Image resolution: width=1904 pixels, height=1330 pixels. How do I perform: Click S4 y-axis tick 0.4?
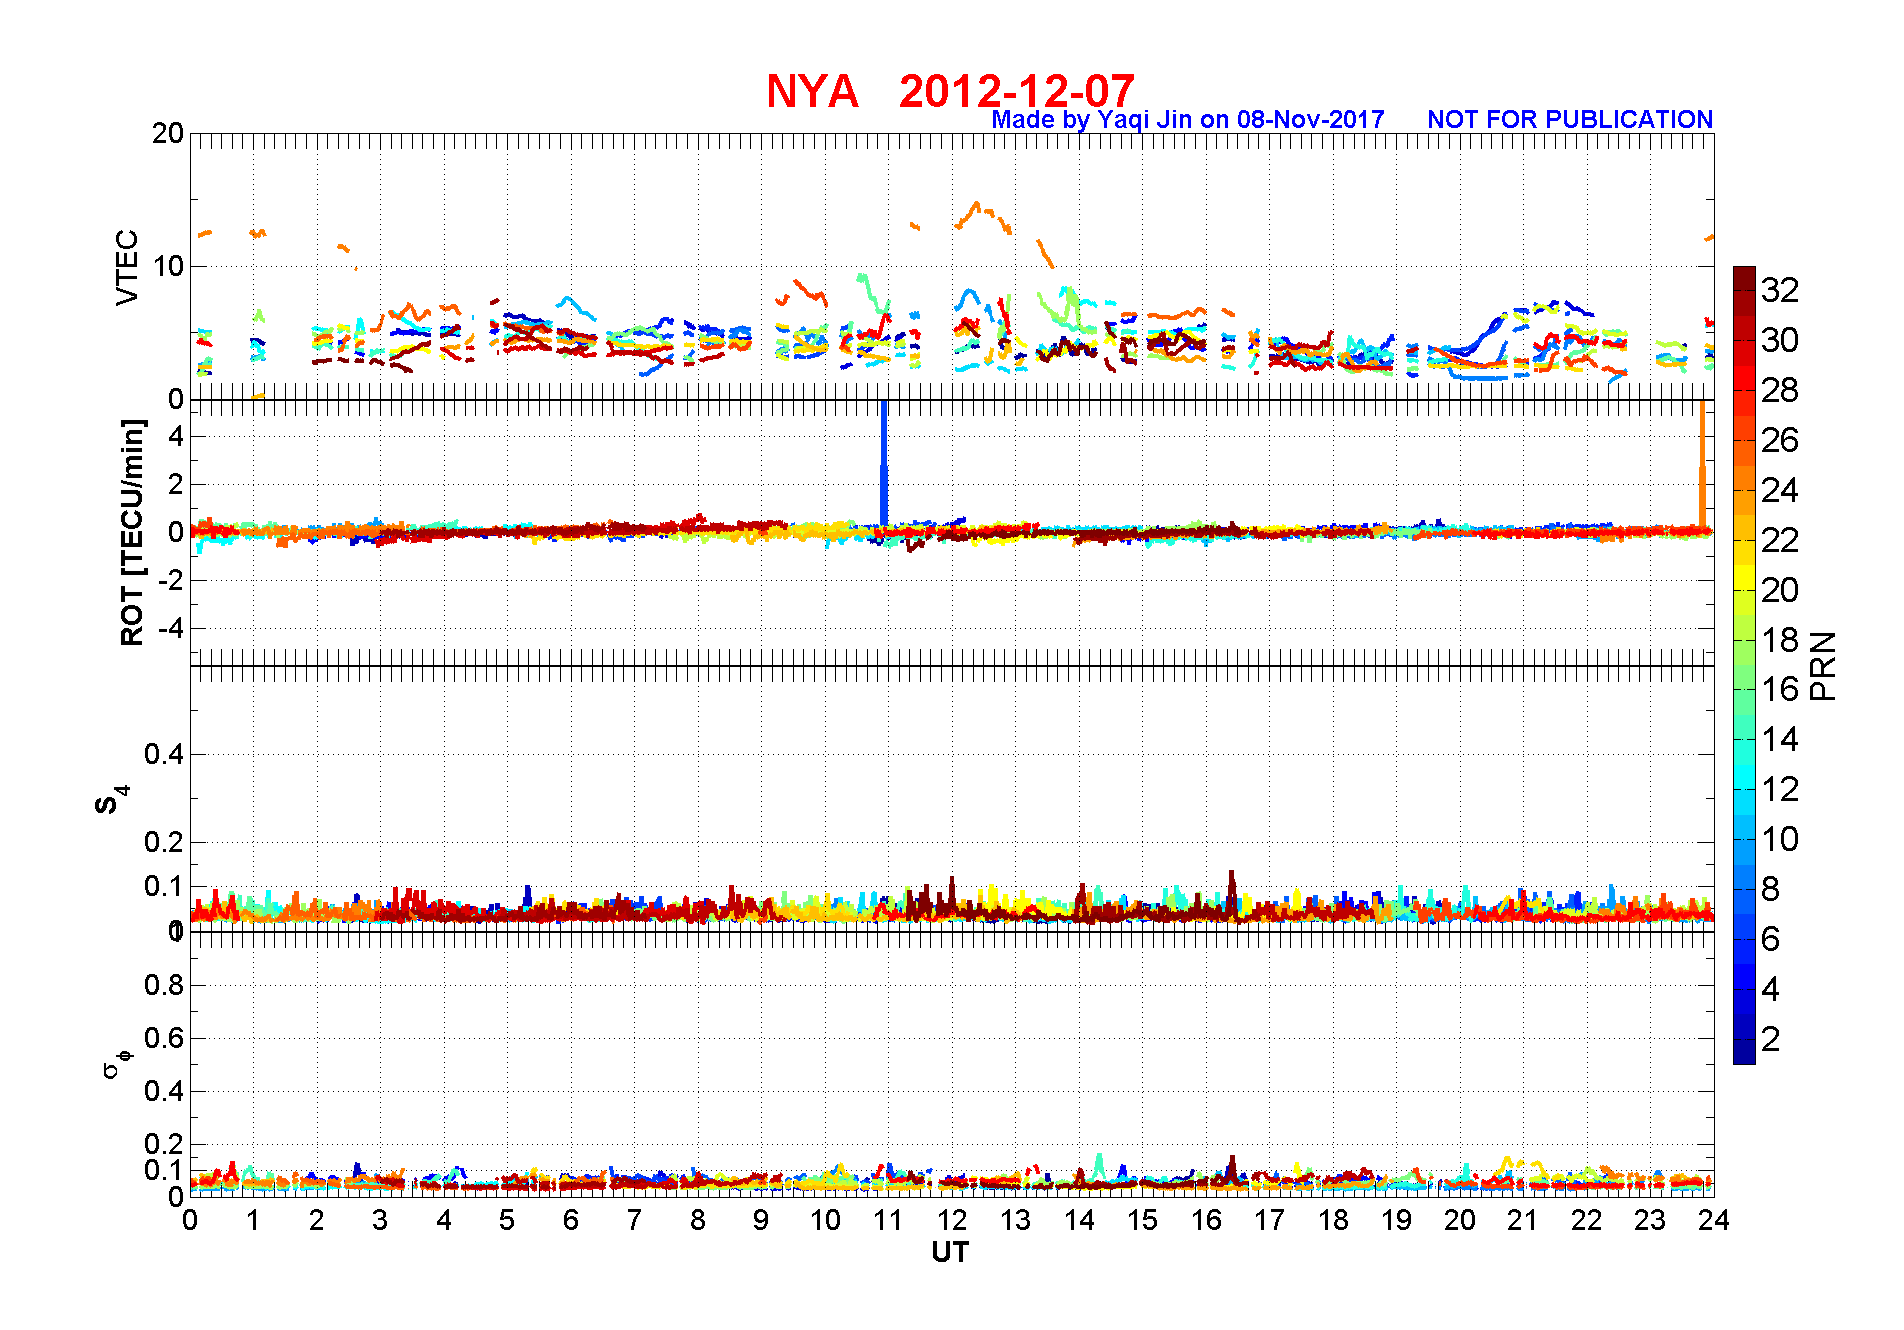[x=164, y=754]
